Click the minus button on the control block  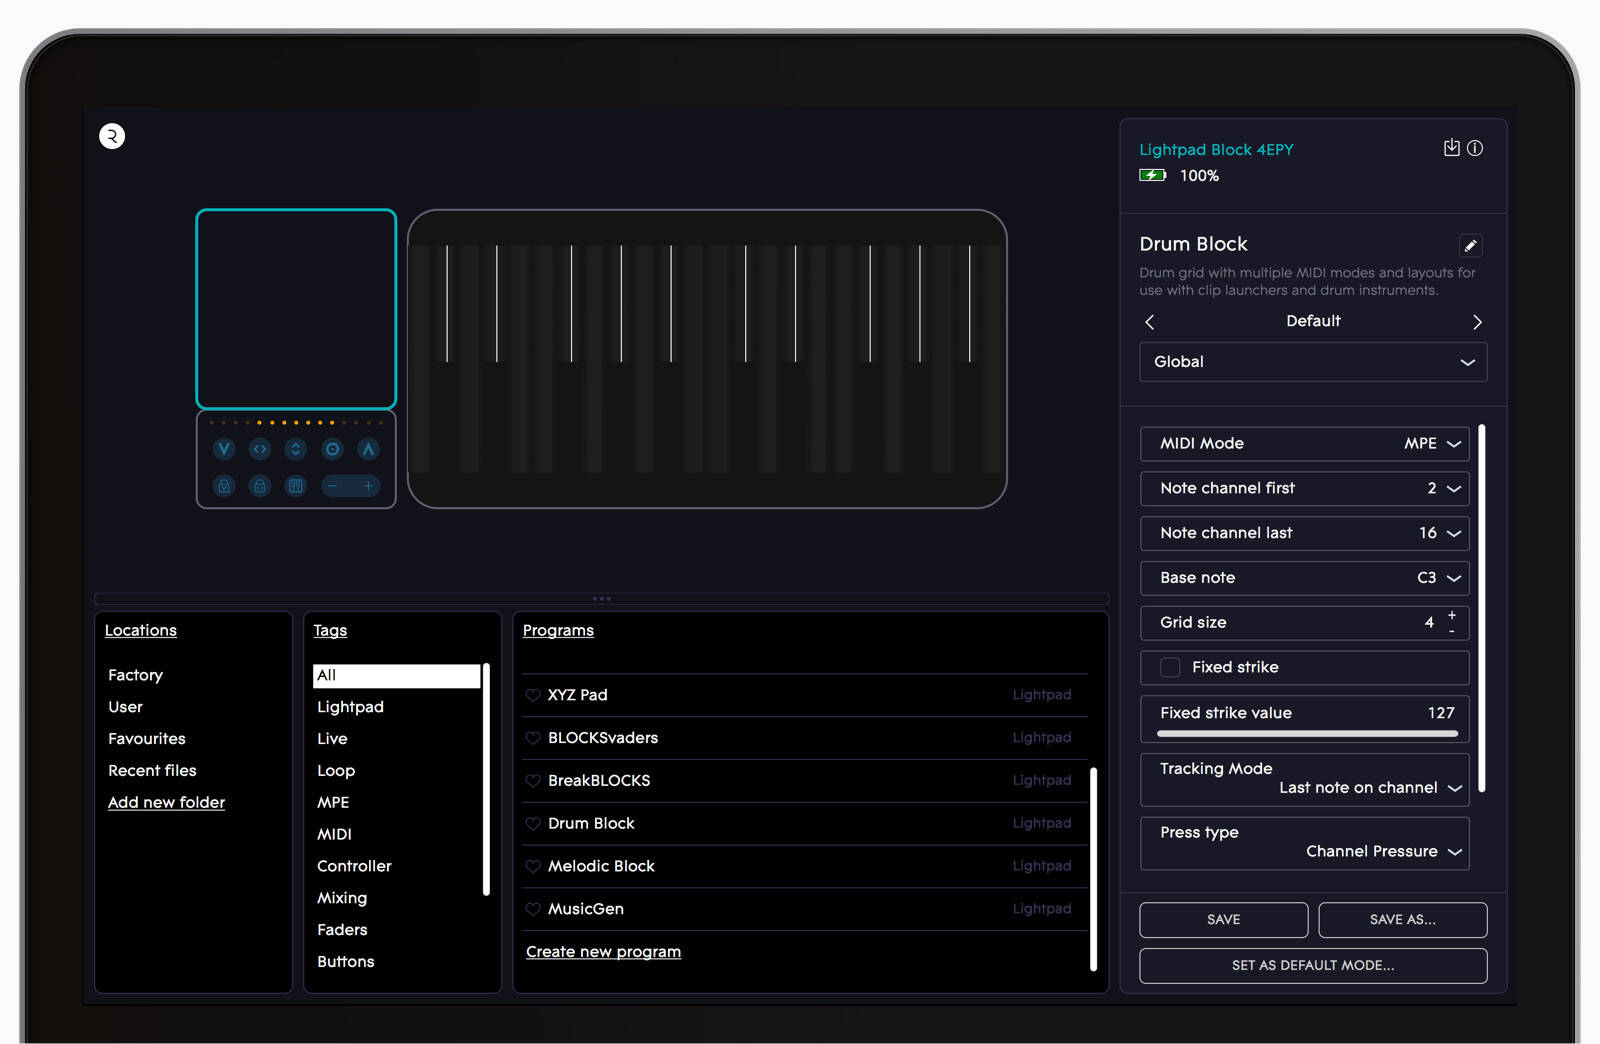[333, 486]
